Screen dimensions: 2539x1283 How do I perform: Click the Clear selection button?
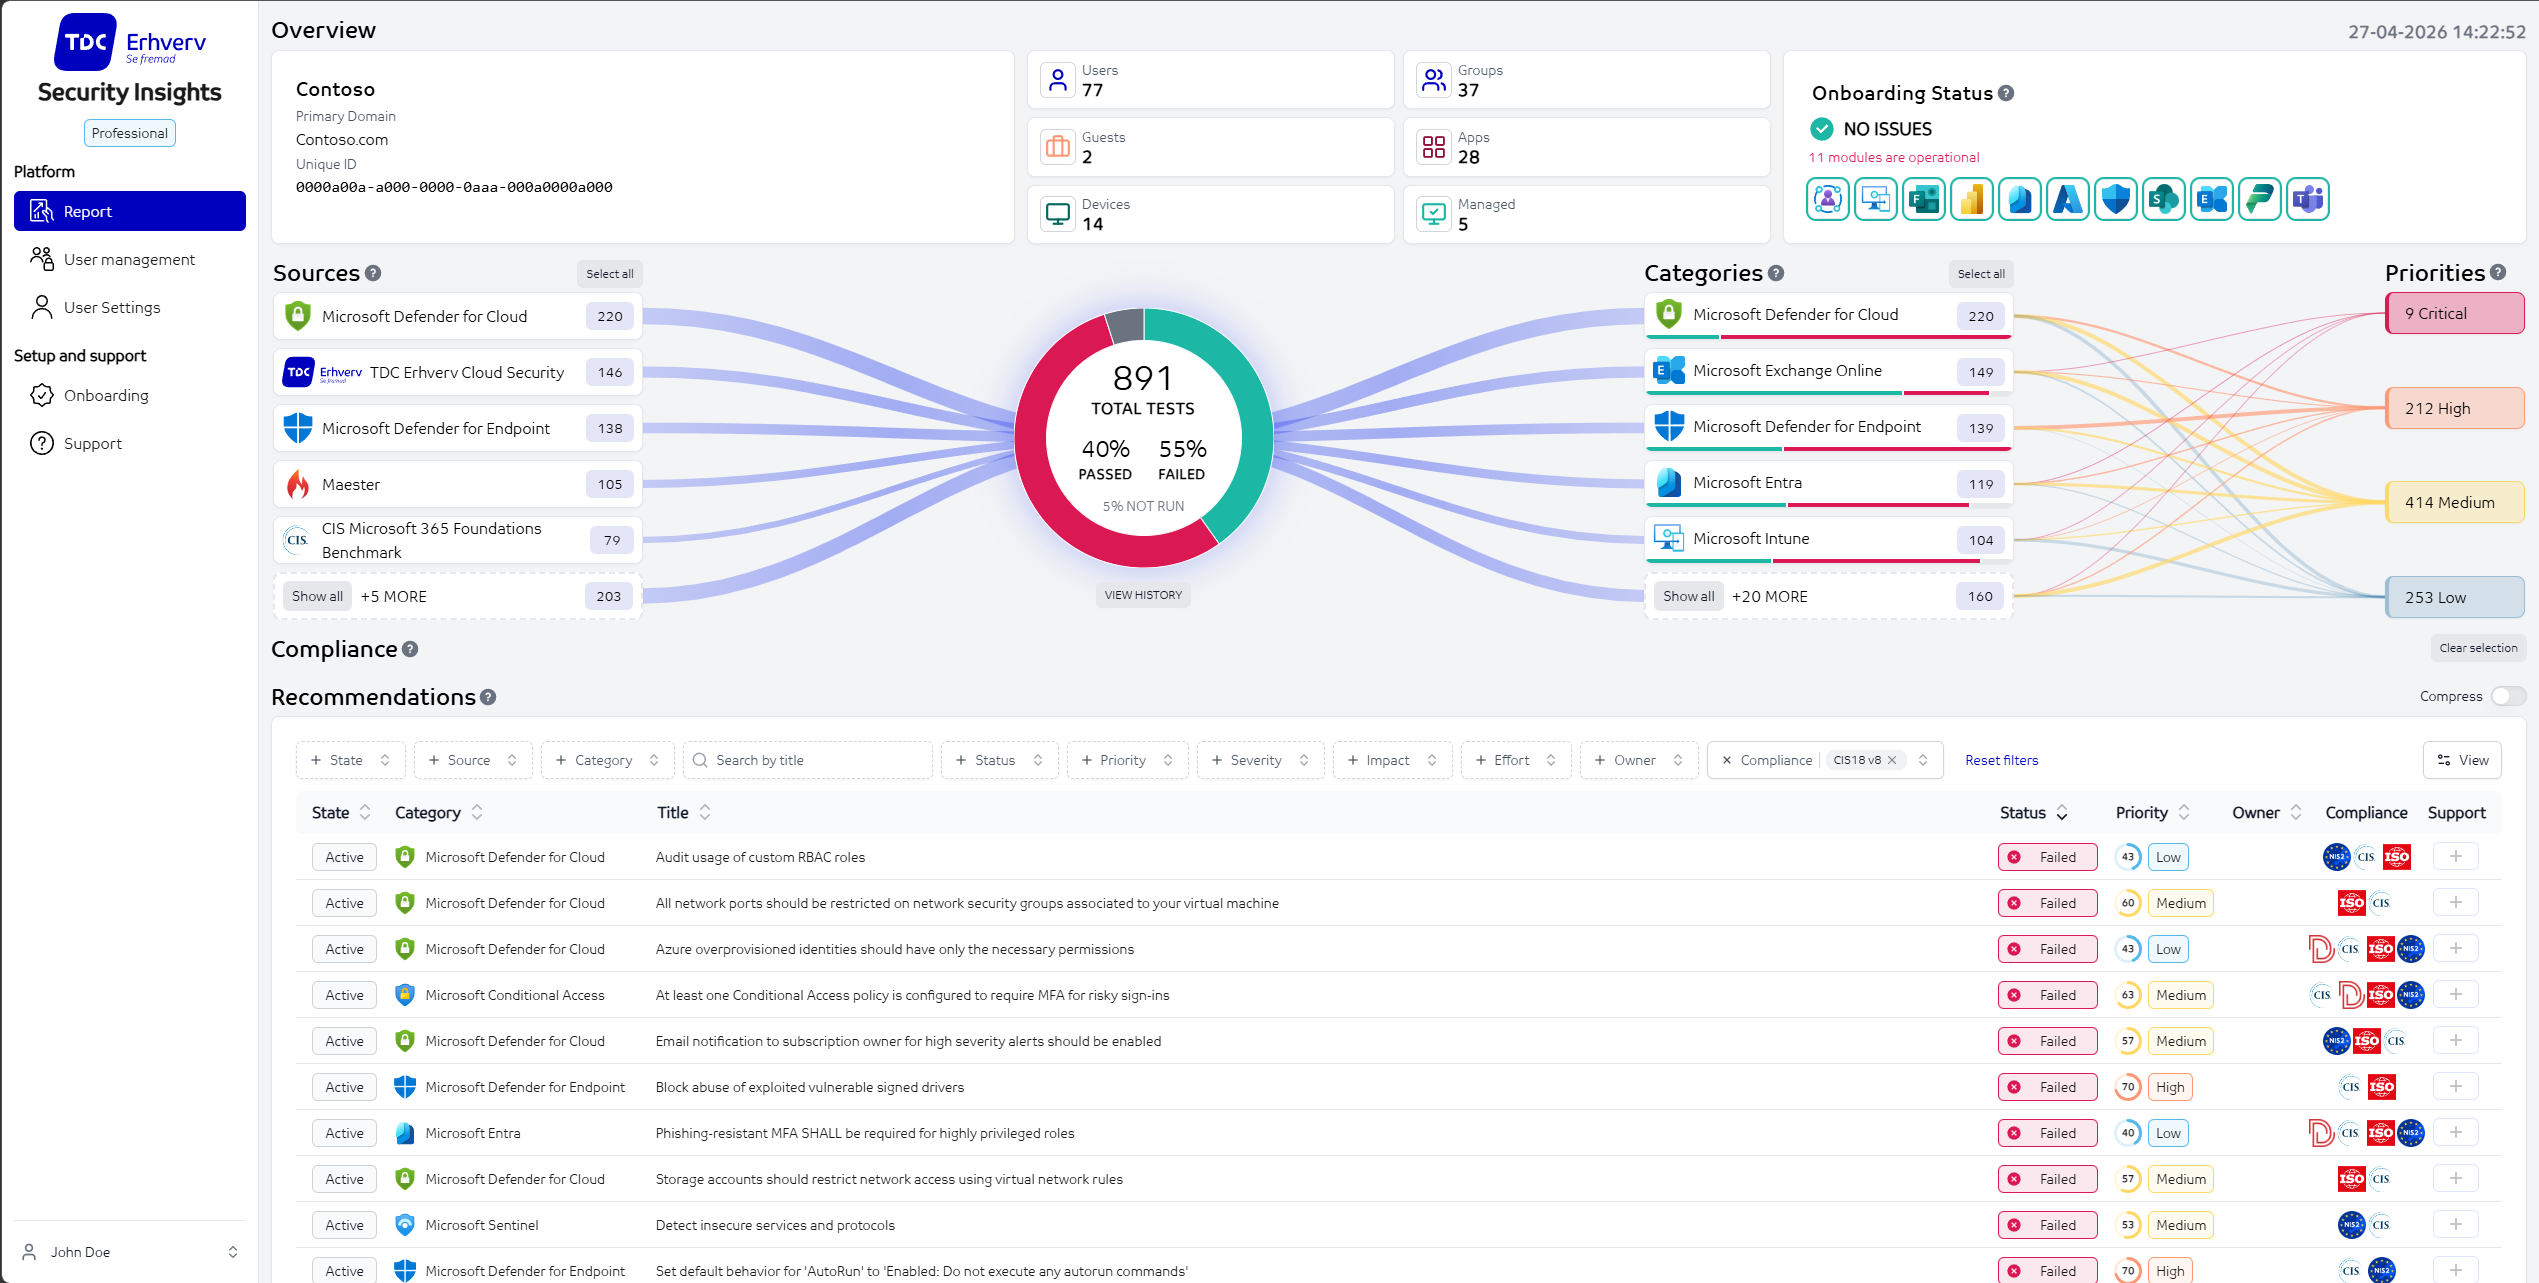tap(2478, 648)
